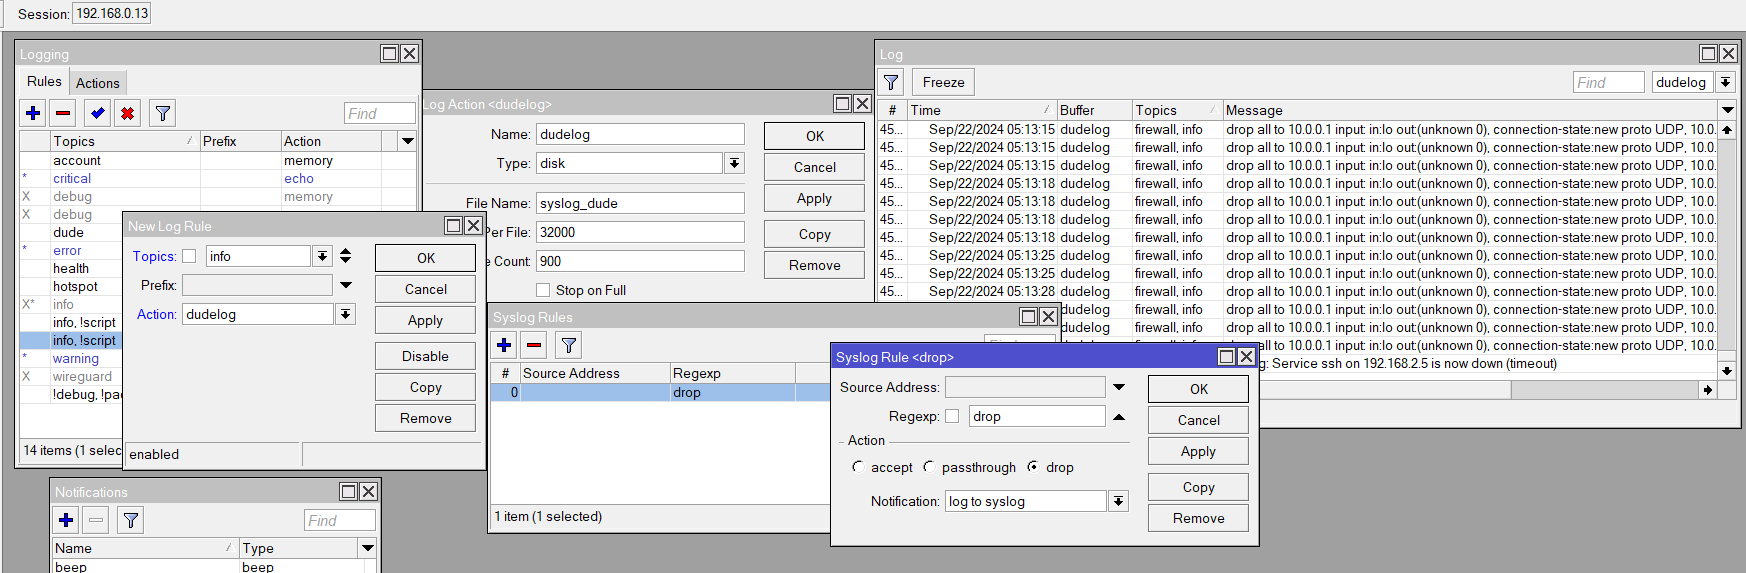The width and height of the screenshot is (1746, 573).
Task: Click OK in New Log Rule dialog
Action: 426,258
